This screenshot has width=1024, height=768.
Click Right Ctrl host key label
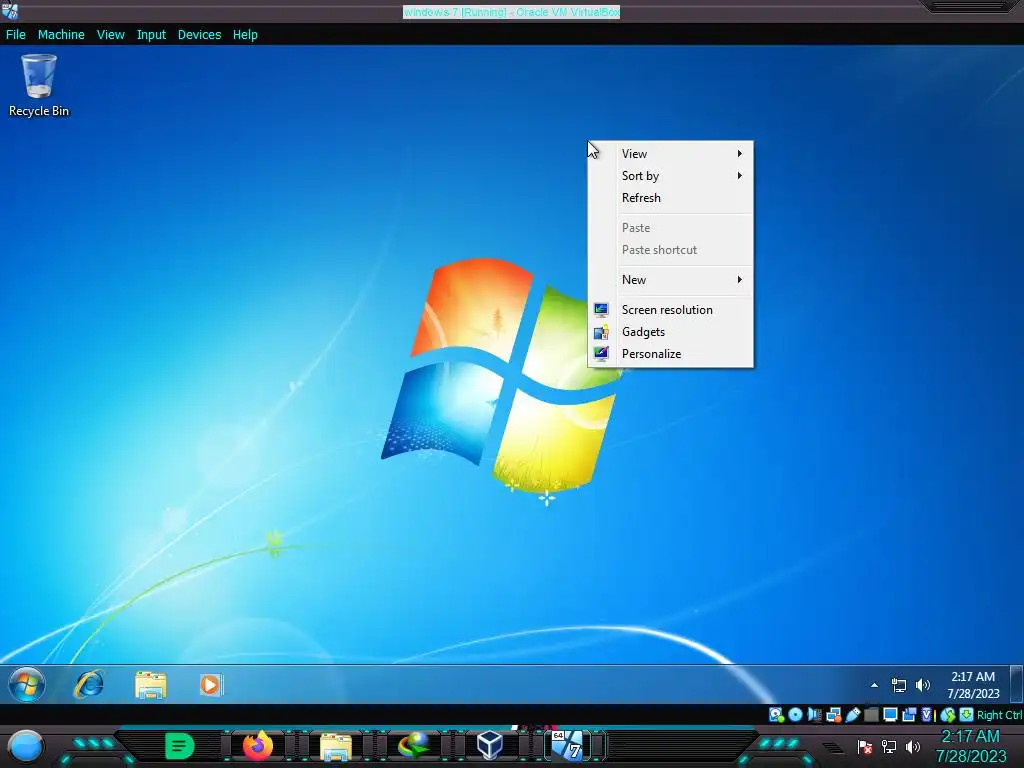(x=999, y=715)
